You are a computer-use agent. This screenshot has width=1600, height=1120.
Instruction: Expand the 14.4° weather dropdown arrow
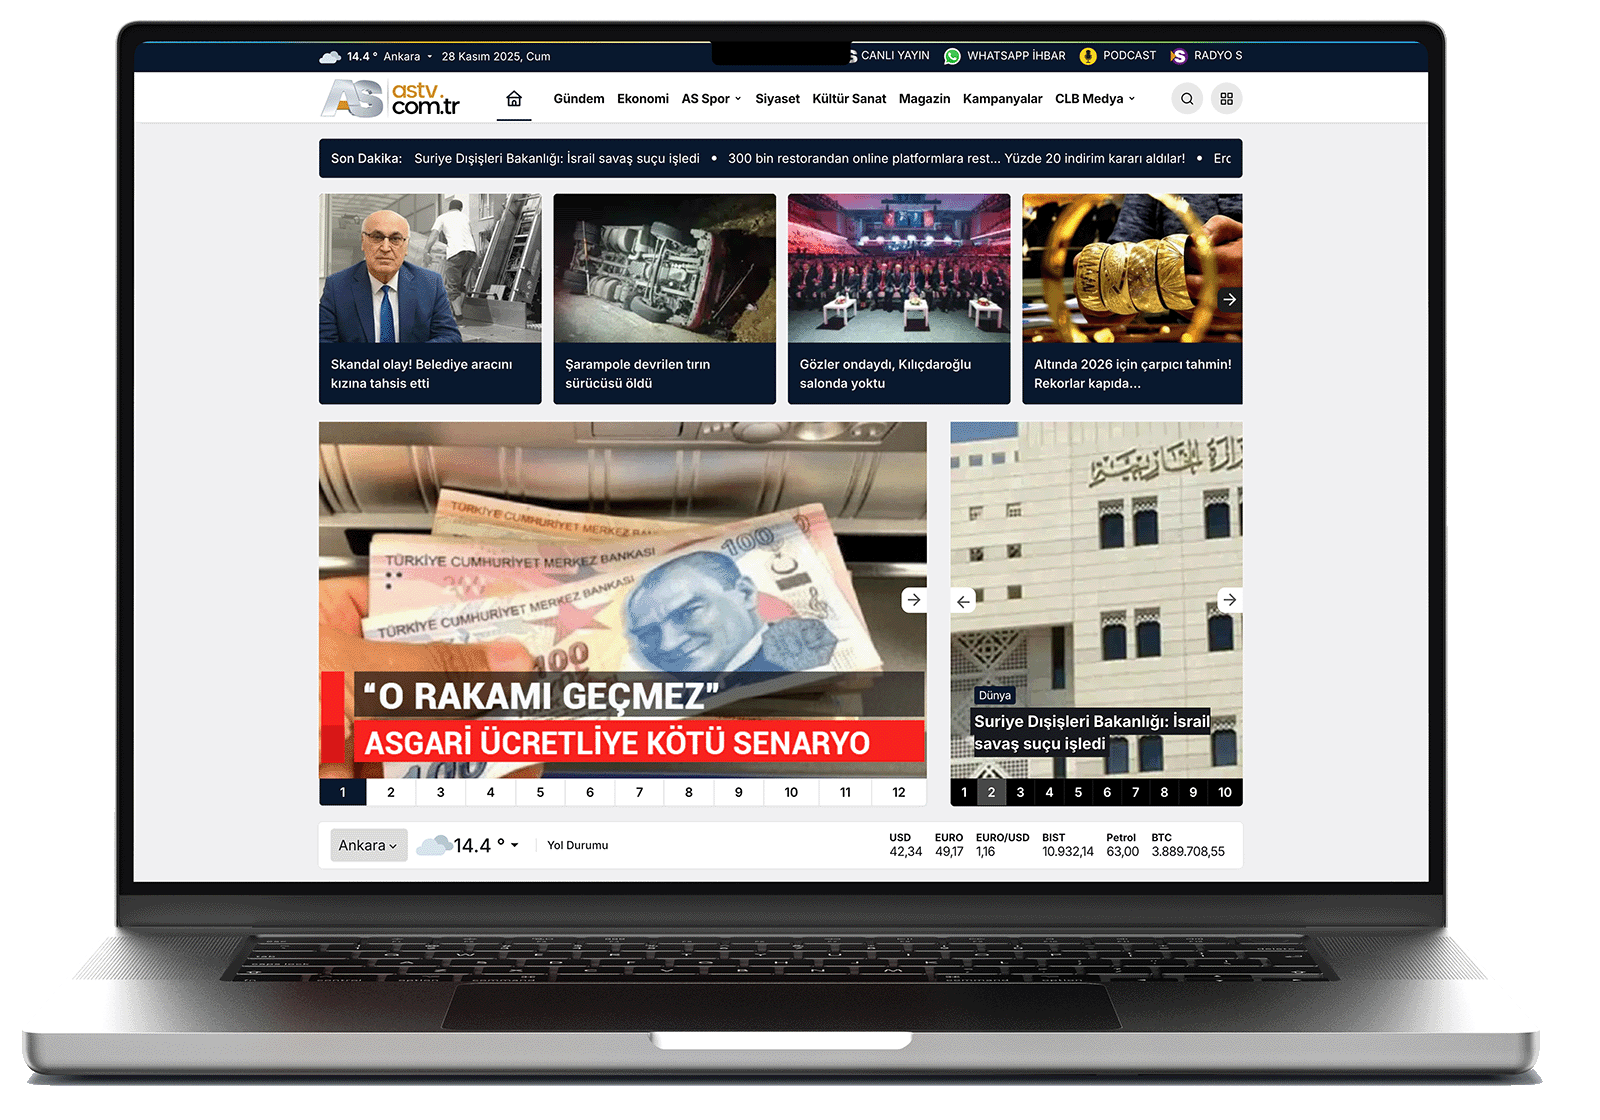tap(515, 846)
